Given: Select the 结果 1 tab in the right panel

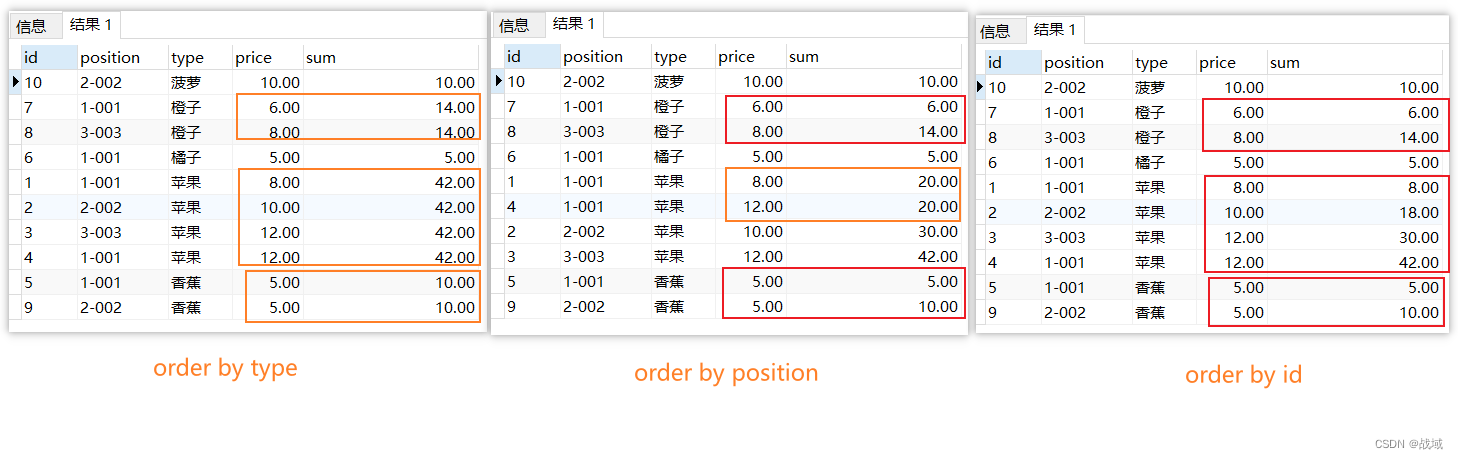Looking at the screenshot, I should [1055, 30].
